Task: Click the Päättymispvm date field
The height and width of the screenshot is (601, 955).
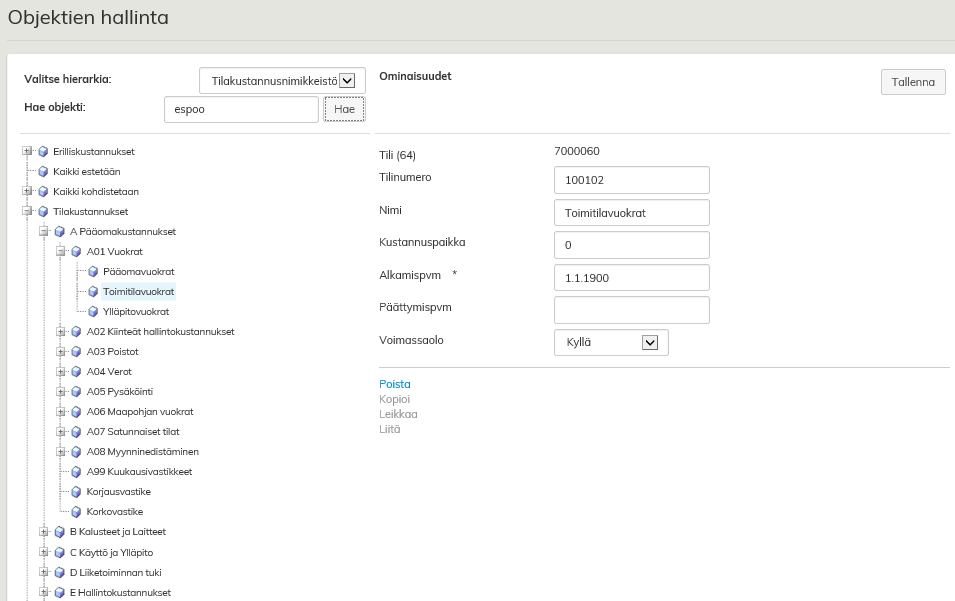Action: tap(631, 310)
